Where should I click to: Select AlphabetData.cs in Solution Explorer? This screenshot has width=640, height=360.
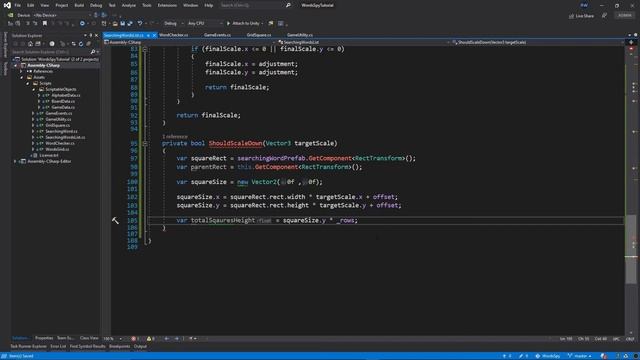tap(65, 95)
